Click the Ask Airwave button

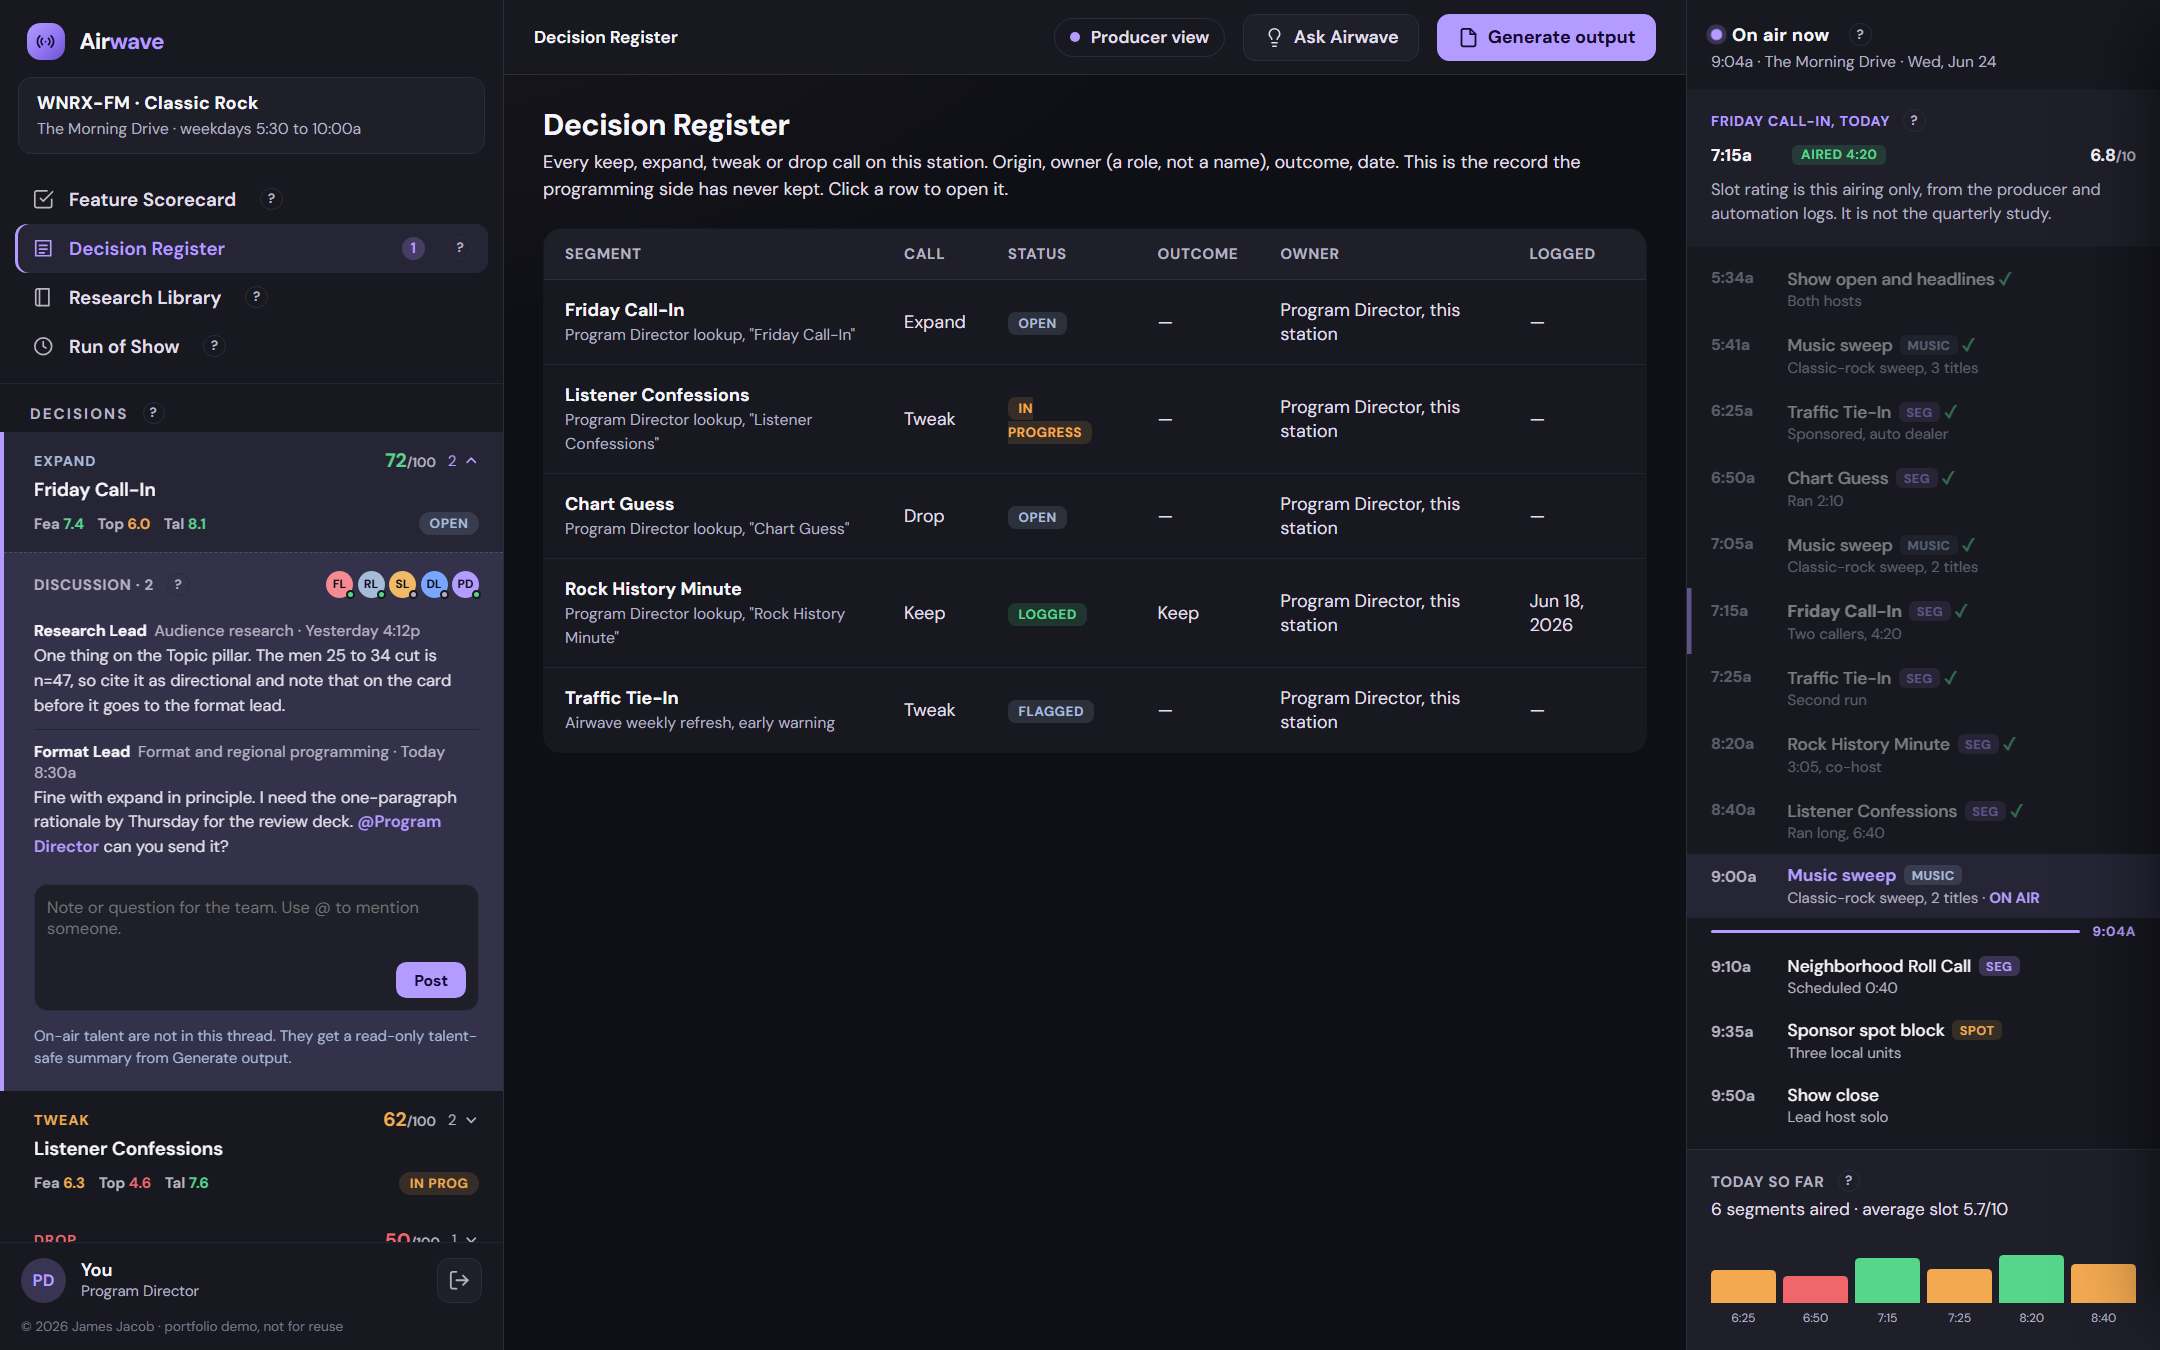[x=1330, y=37]
